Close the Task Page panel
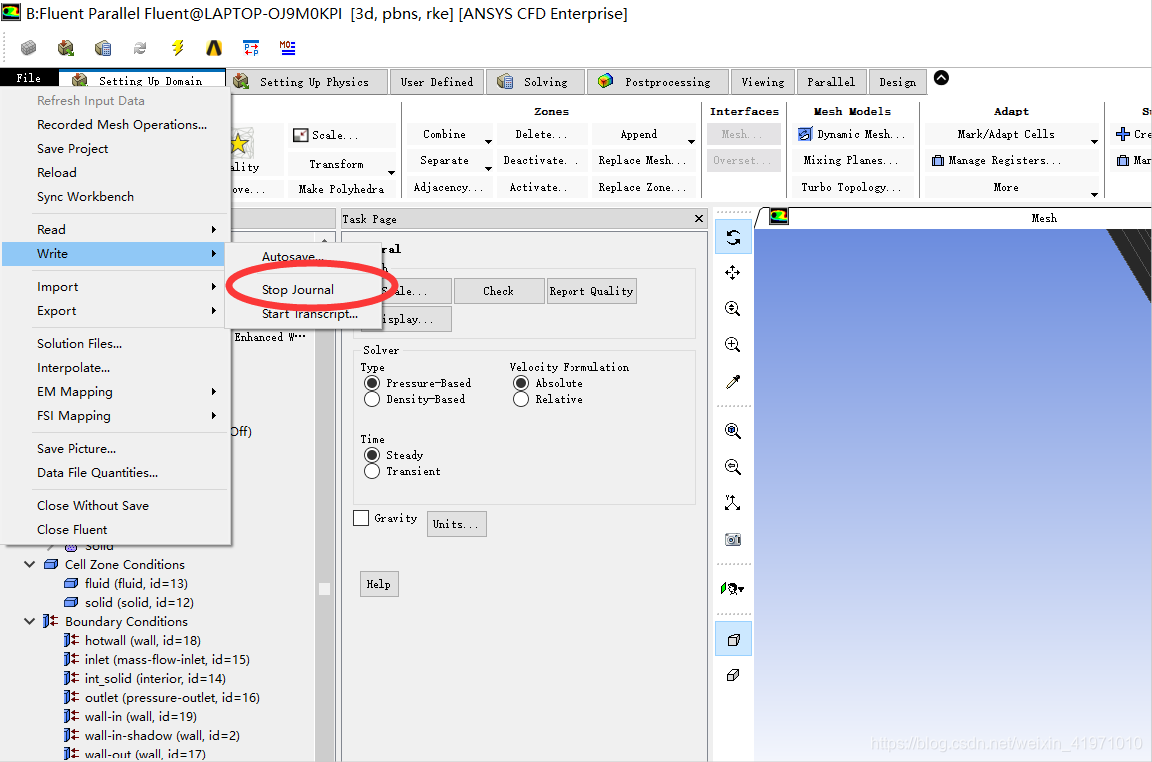This screenshot has width=1152, height=762. 698,218
